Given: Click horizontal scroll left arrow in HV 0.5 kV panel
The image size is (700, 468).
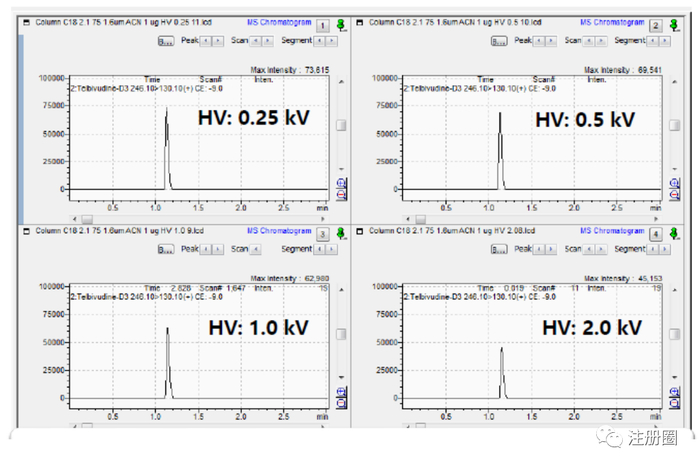Looking at the screenshot, I should [x=408, y=219].
